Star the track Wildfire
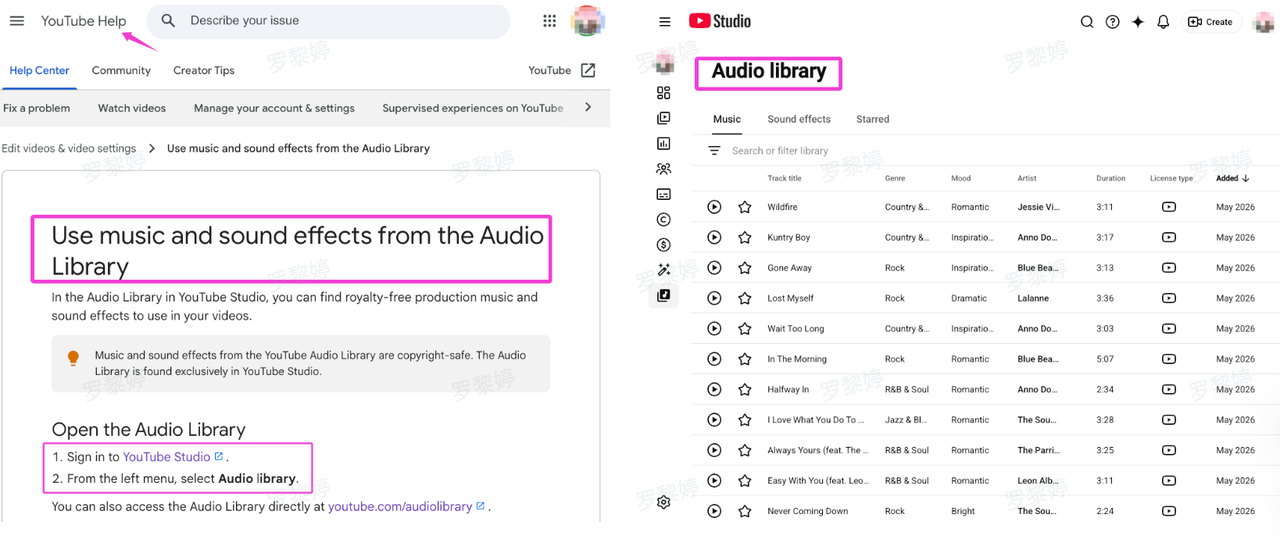 coord(745,207)
